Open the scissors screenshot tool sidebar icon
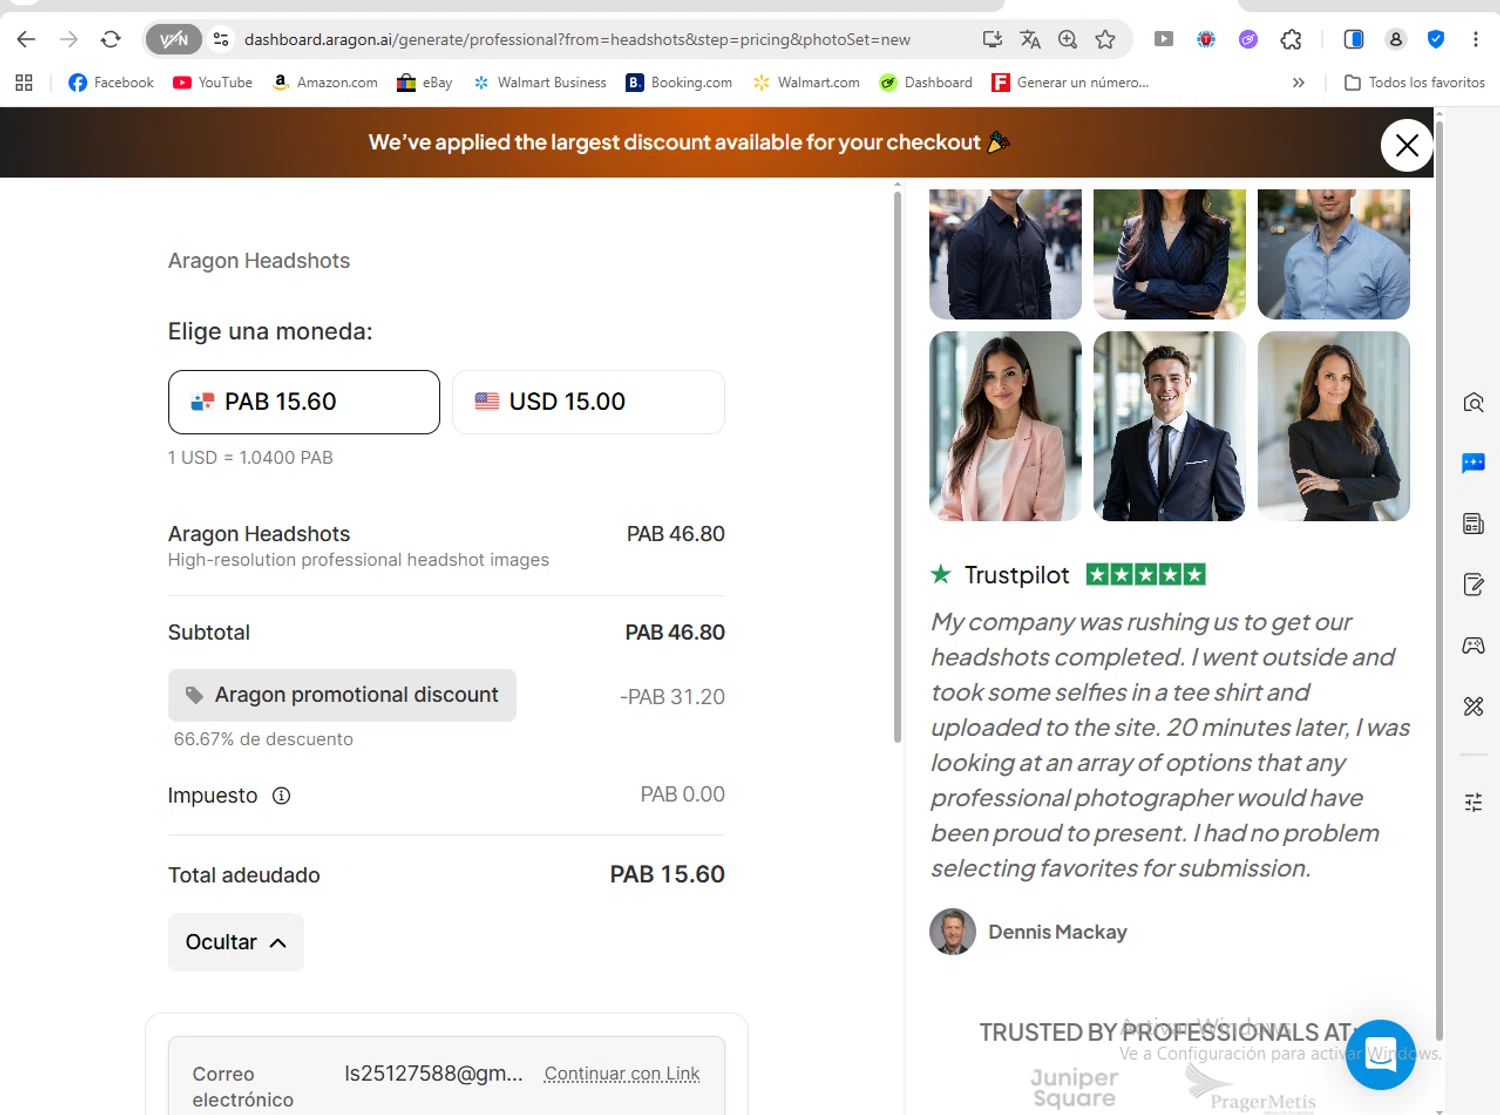The width and height of the screenshot is (1500, 1115). coord(1473,707)
